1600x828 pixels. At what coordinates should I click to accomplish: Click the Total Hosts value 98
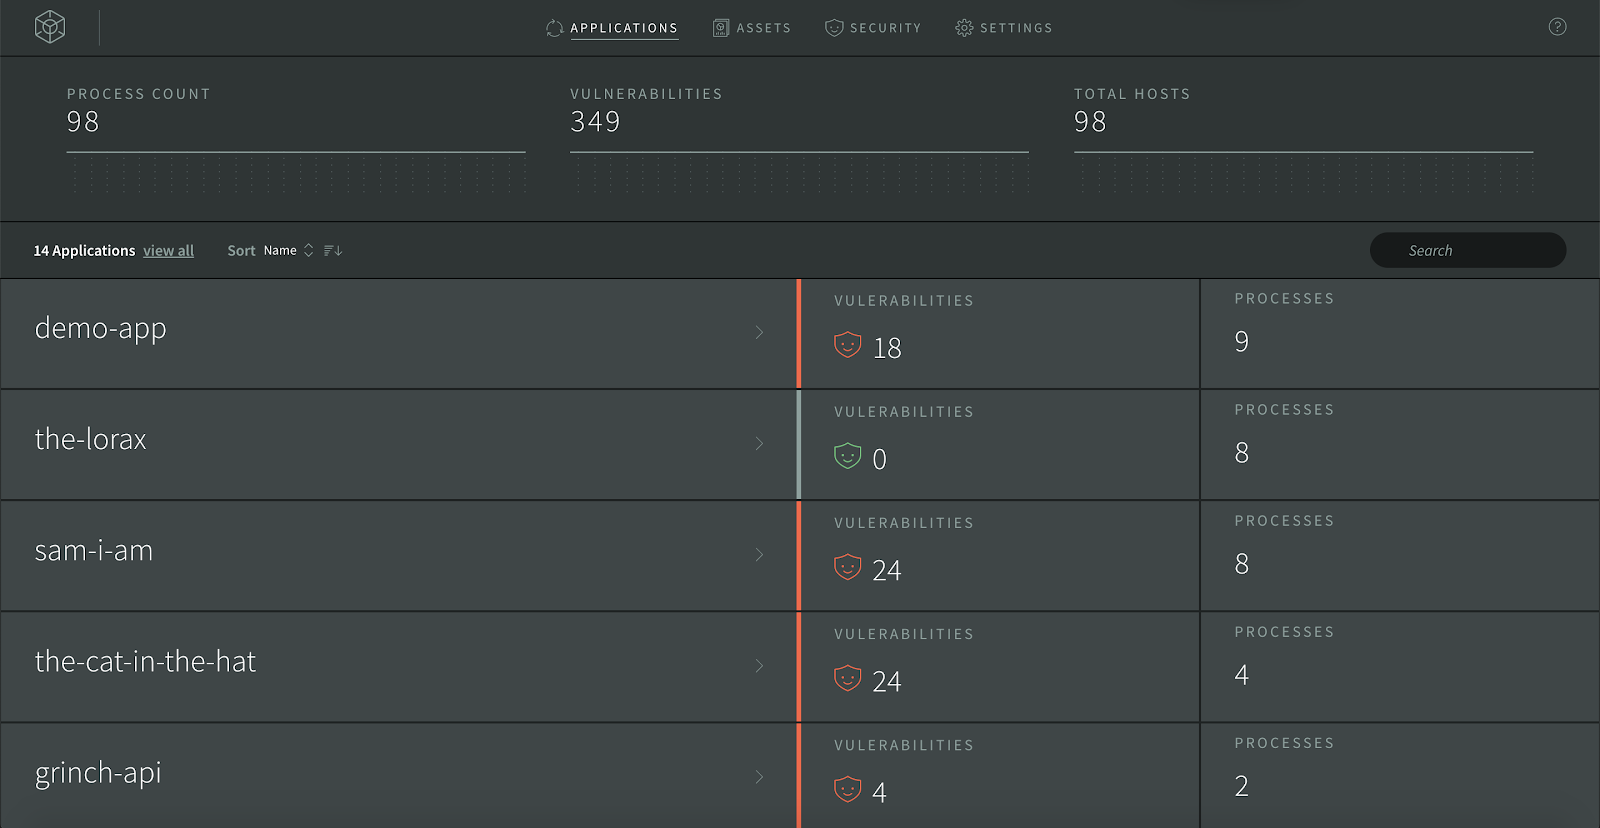1090,122
